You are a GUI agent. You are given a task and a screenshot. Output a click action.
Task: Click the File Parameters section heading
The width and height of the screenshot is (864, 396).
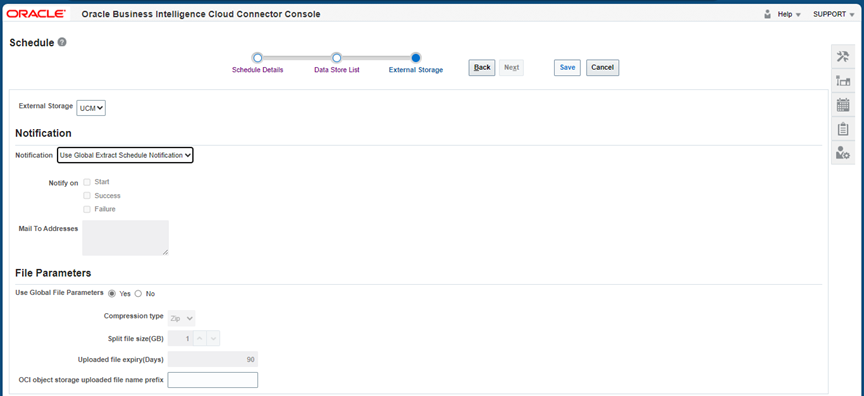[x=53, y=273]
